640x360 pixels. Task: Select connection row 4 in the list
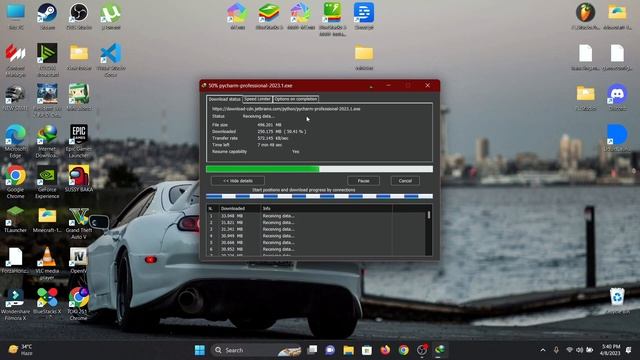pyautogui.click(x=316, y=236)
